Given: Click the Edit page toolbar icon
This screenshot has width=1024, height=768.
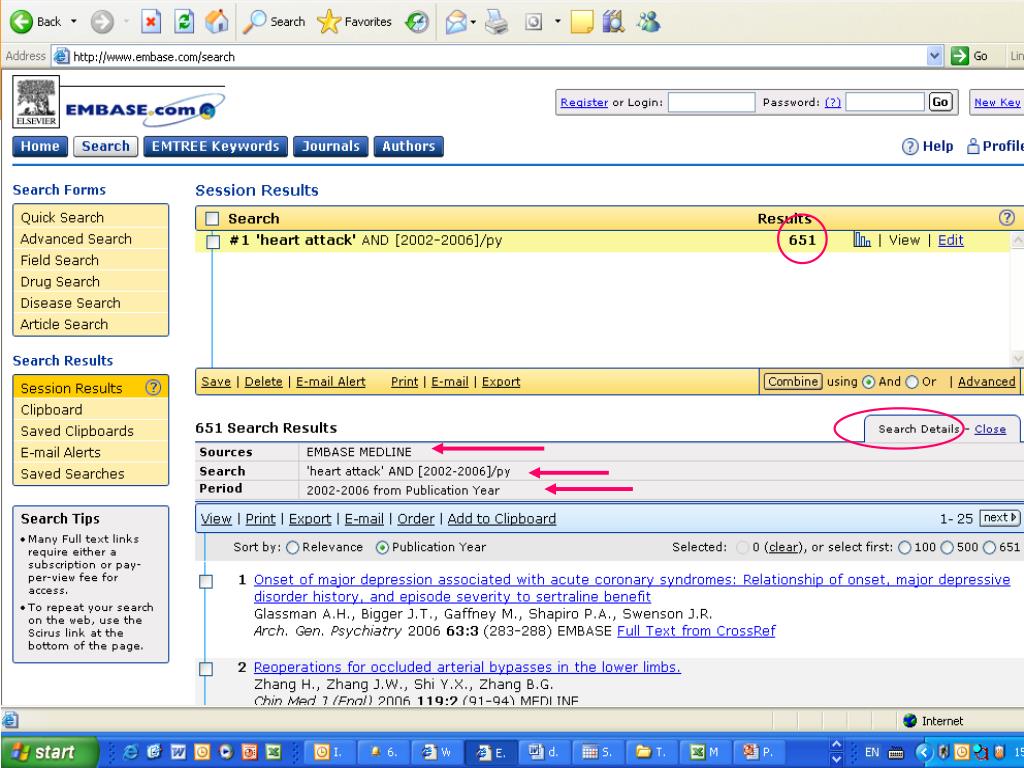Looking at the screenshot, I should tap(534, 22).
